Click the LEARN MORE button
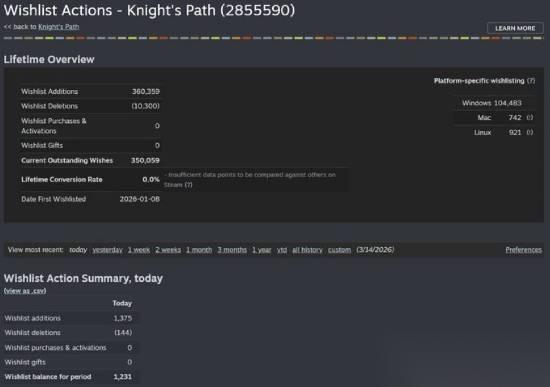 (515, 28)
